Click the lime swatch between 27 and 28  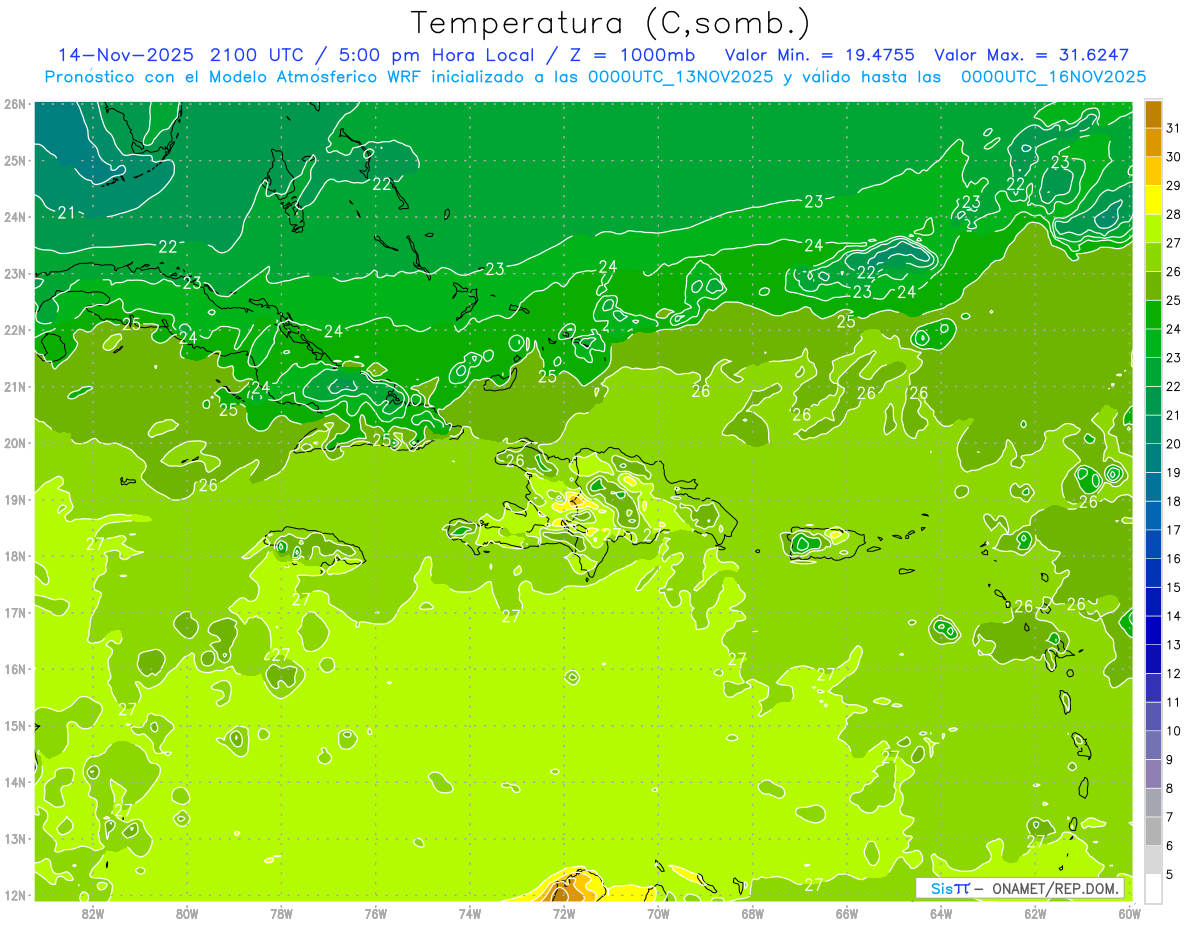coord(1154,229)
